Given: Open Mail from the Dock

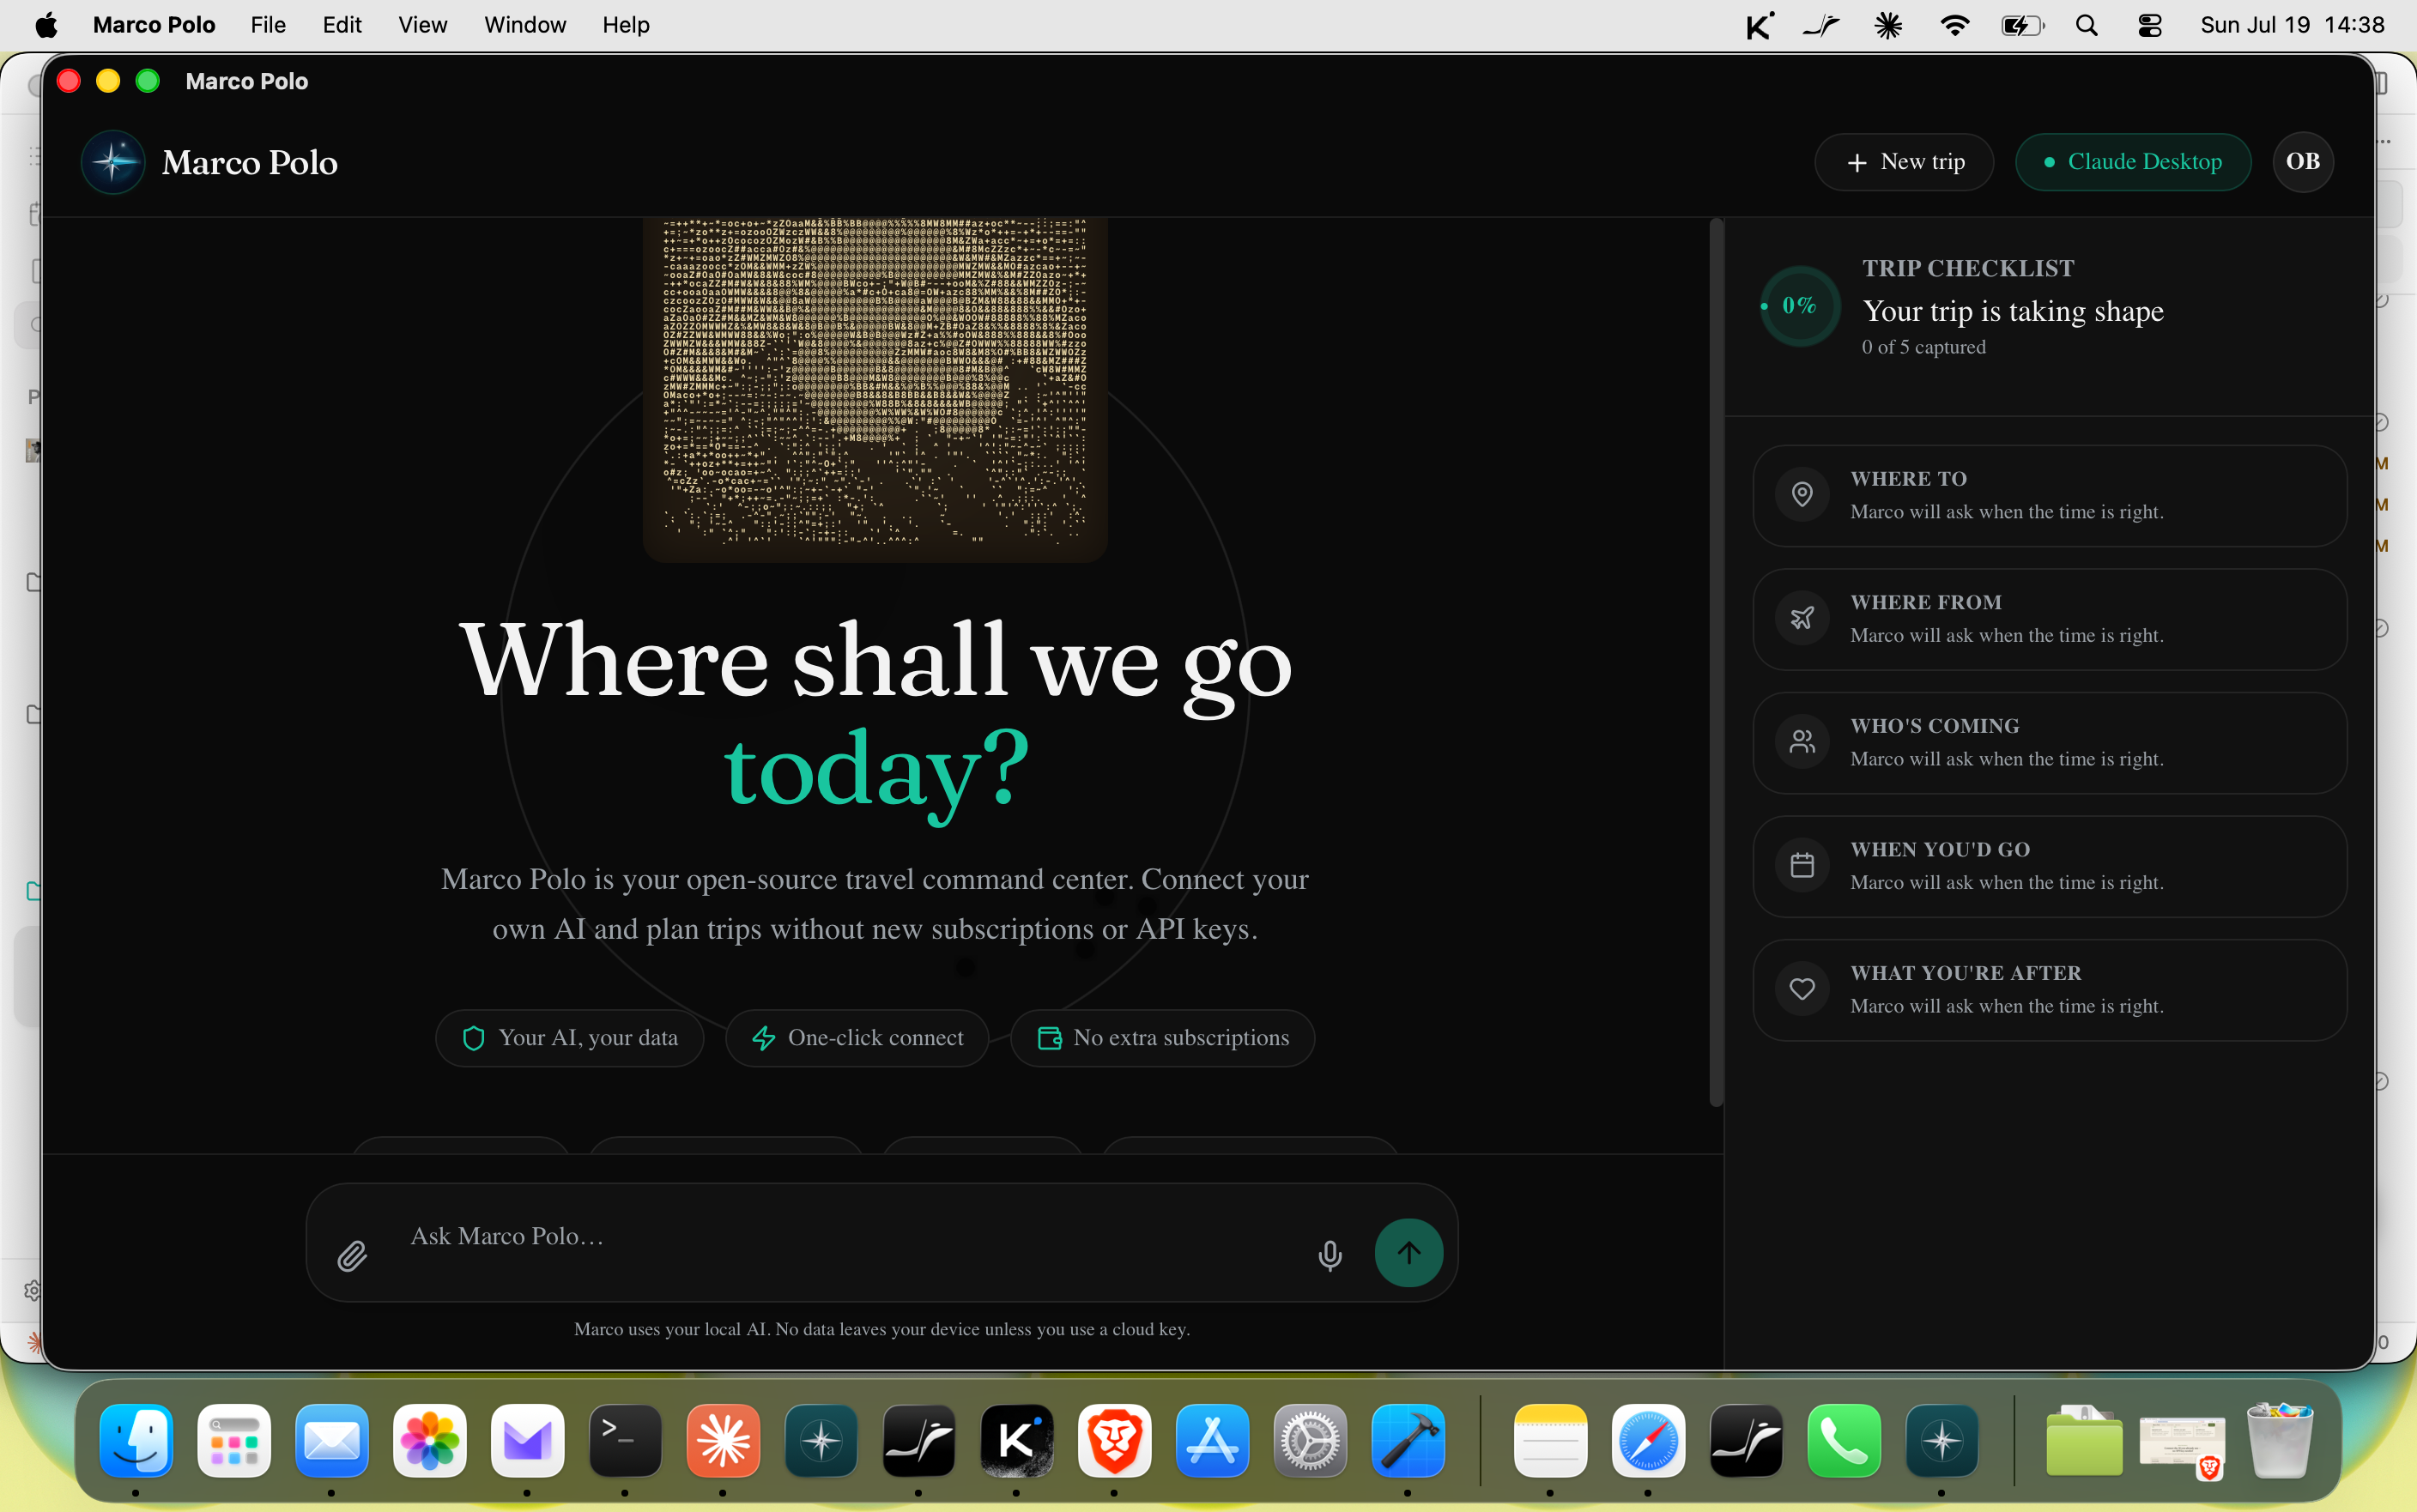Looking at the screenshot, I should pyautogui.click(x=332, y=1441).
